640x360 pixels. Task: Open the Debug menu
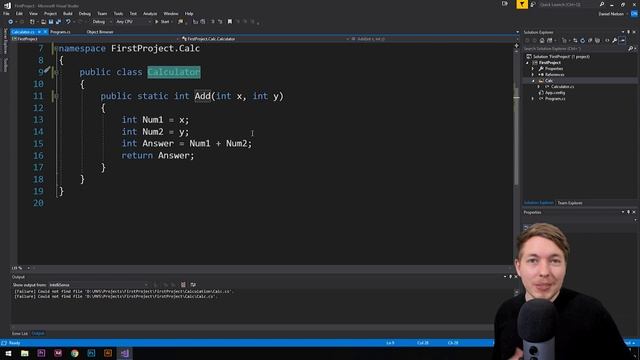click(x=84, y=13)
